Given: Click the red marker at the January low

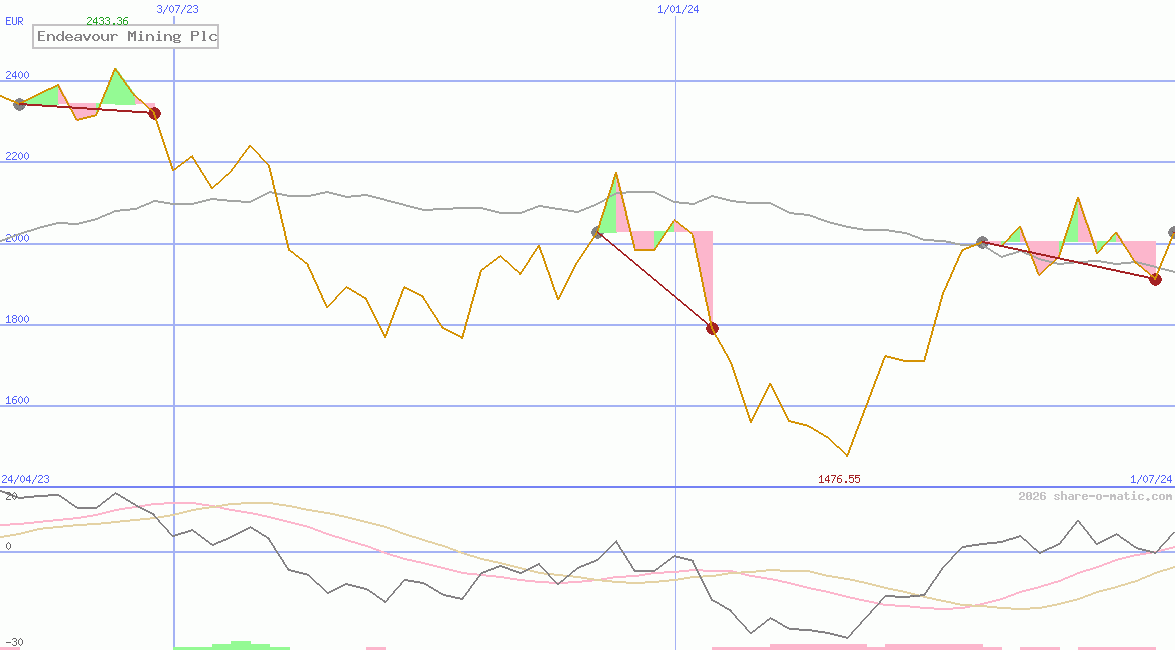Looking at the screenshot, I should pyautogui.click(x=712, y=328).
